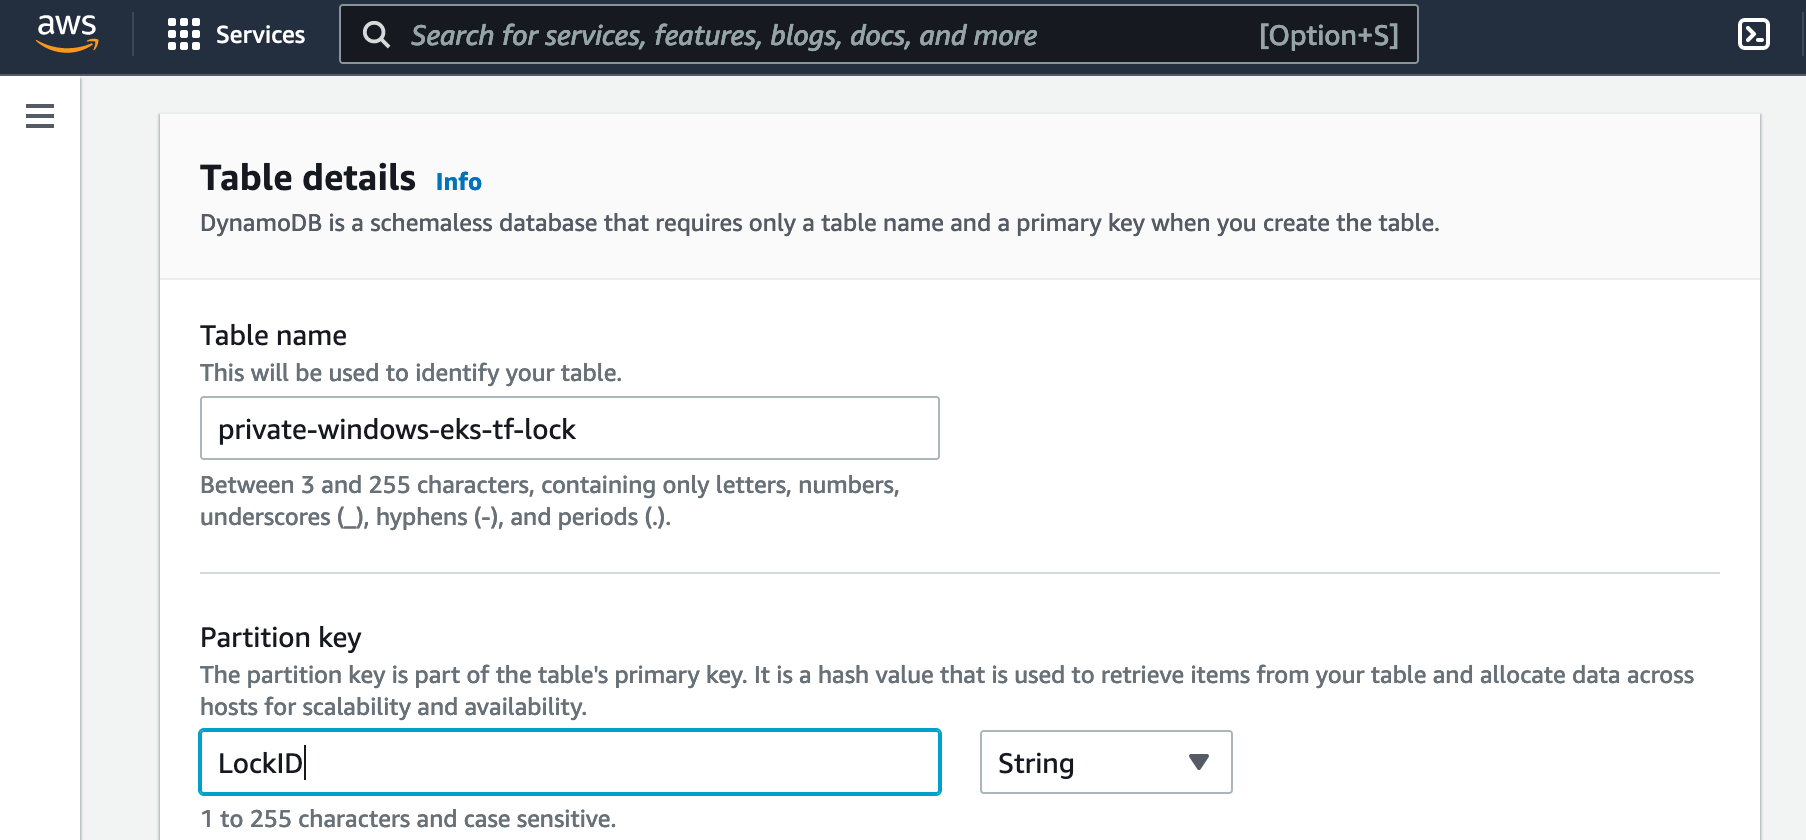
Task: Click the partition key description paragraph
Action: click(946, 691)
